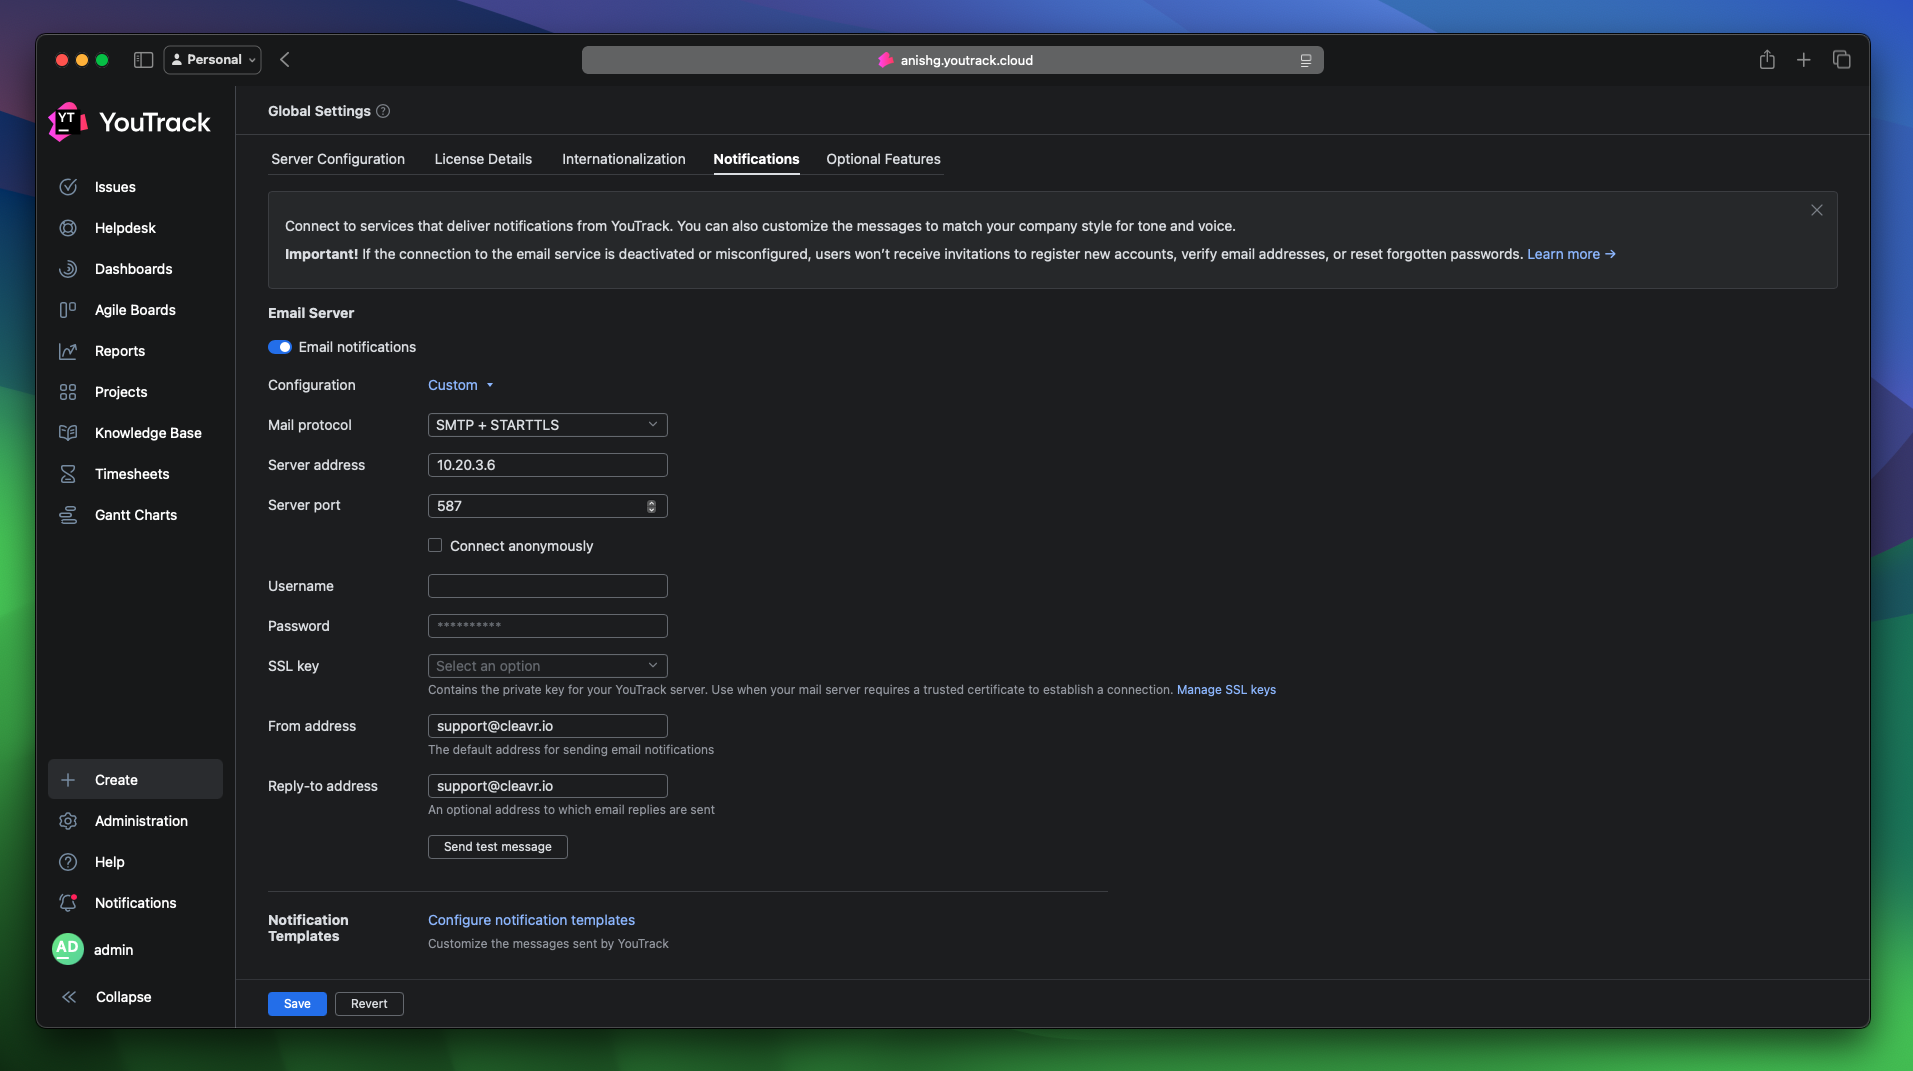Click the Send test message button

497,846
